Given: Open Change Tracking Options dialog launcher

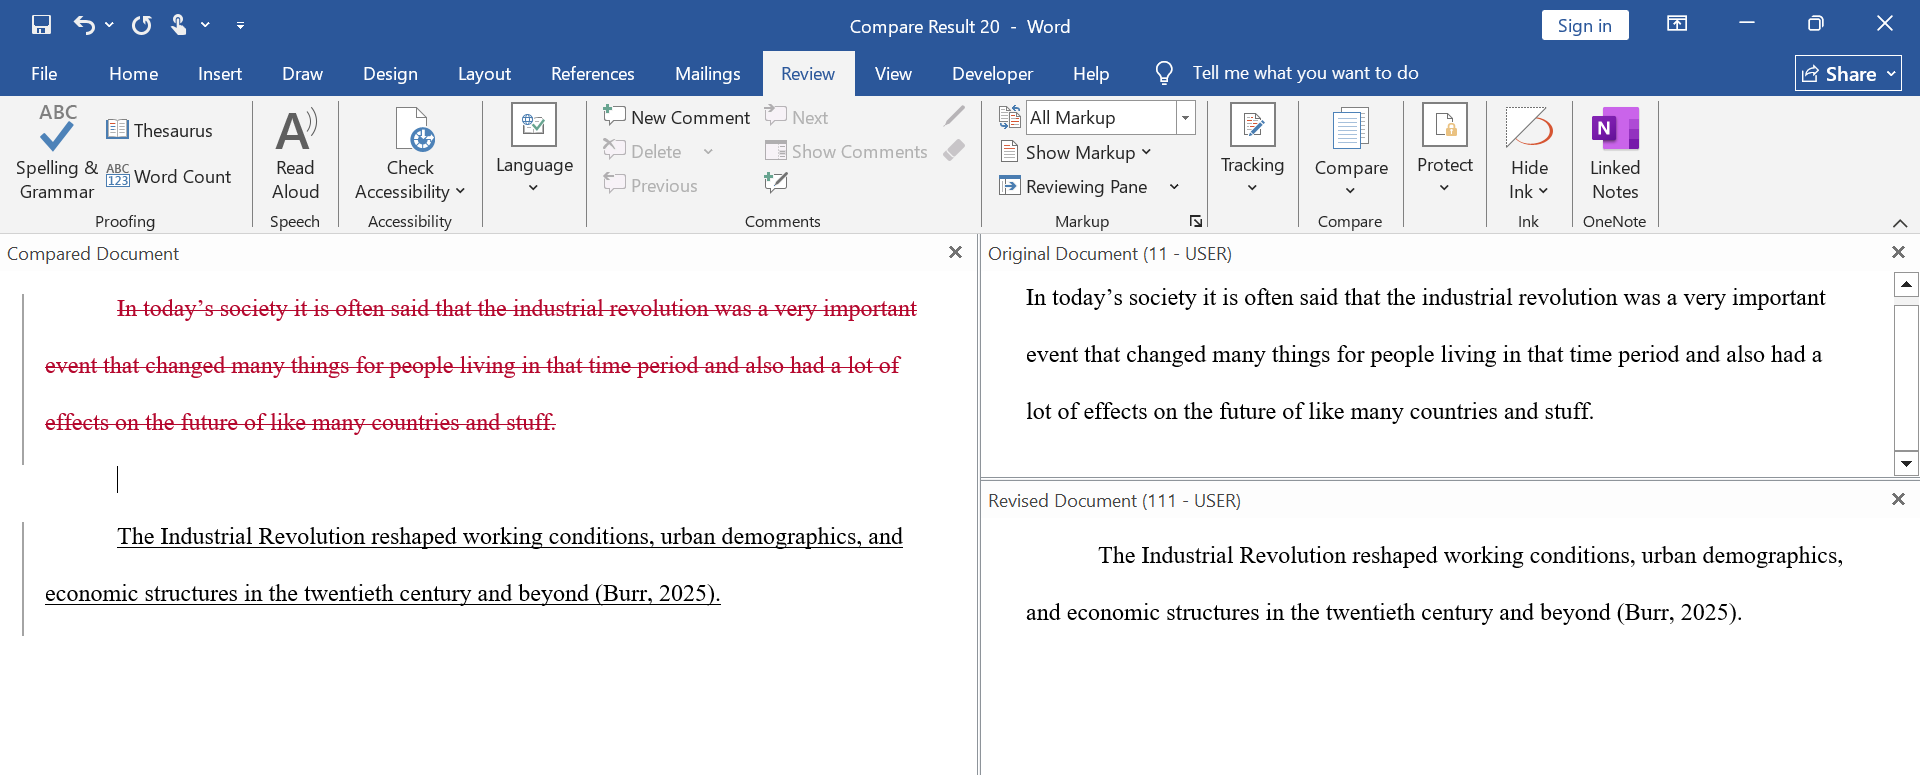Looking at the screenshot, I should click(1195, 221).
